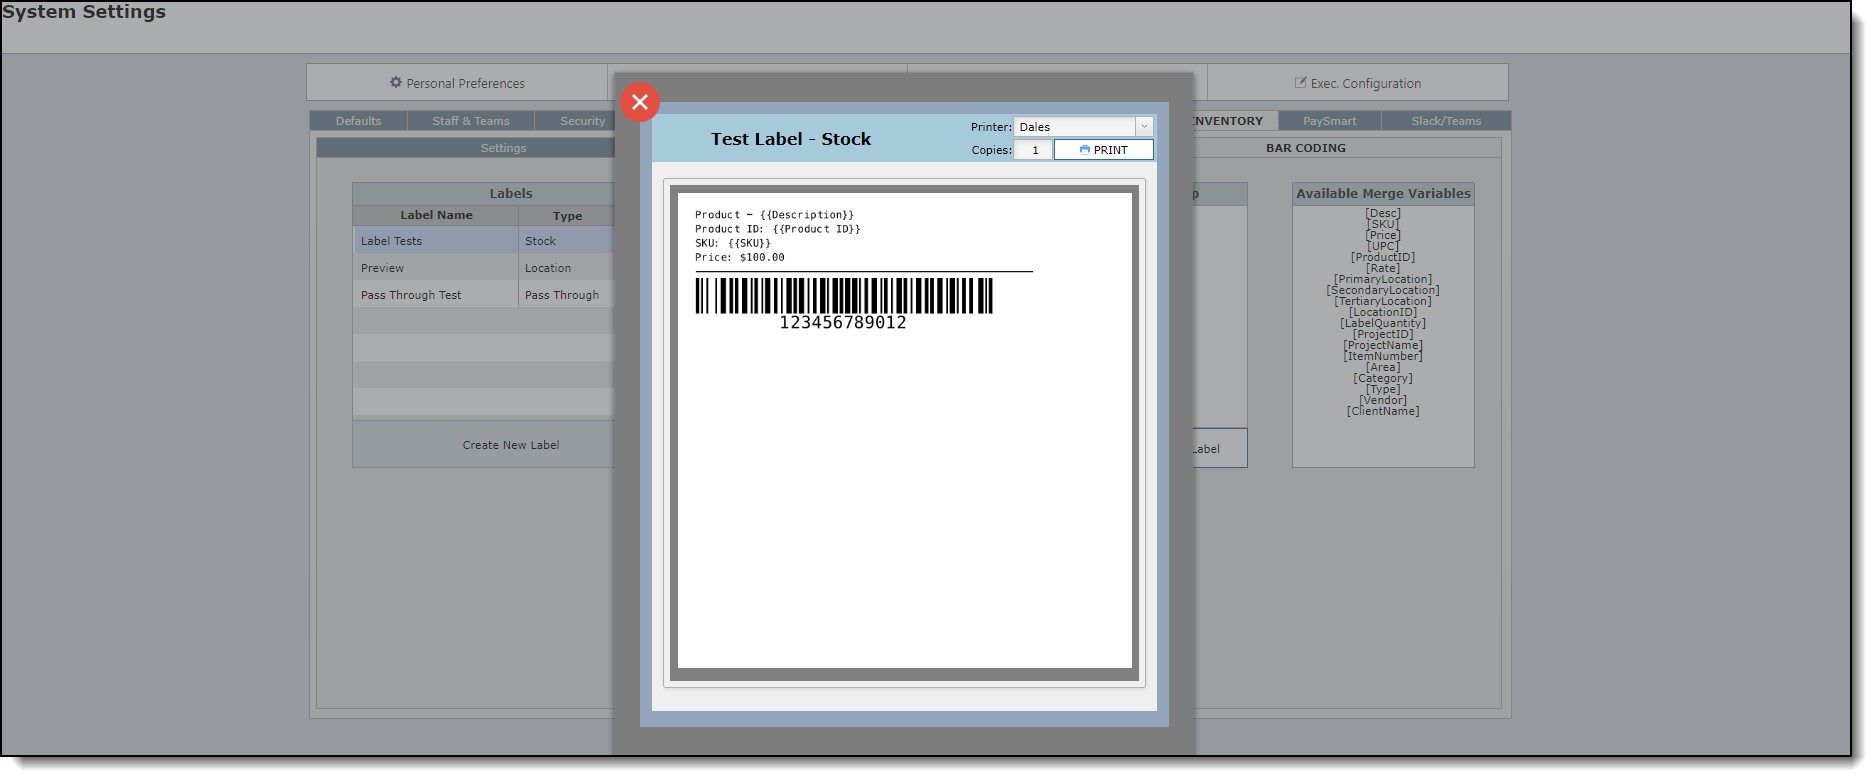Click the [Area] merge variable
The image size is (1876, 781).
click(1383, 367)
